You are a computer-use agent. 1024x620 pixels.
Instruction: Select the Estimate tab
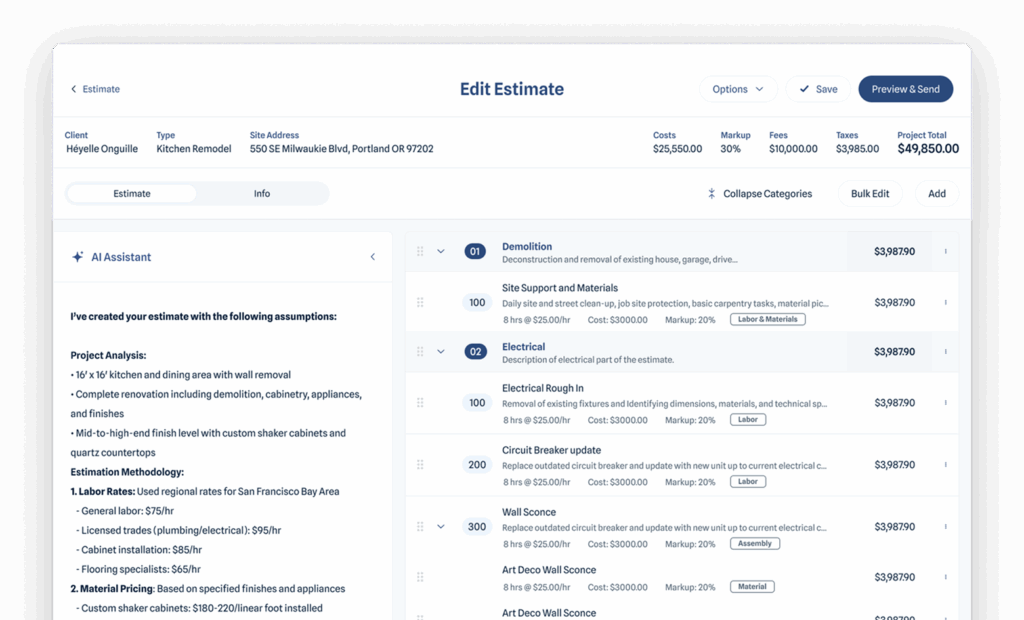(132, 194)
